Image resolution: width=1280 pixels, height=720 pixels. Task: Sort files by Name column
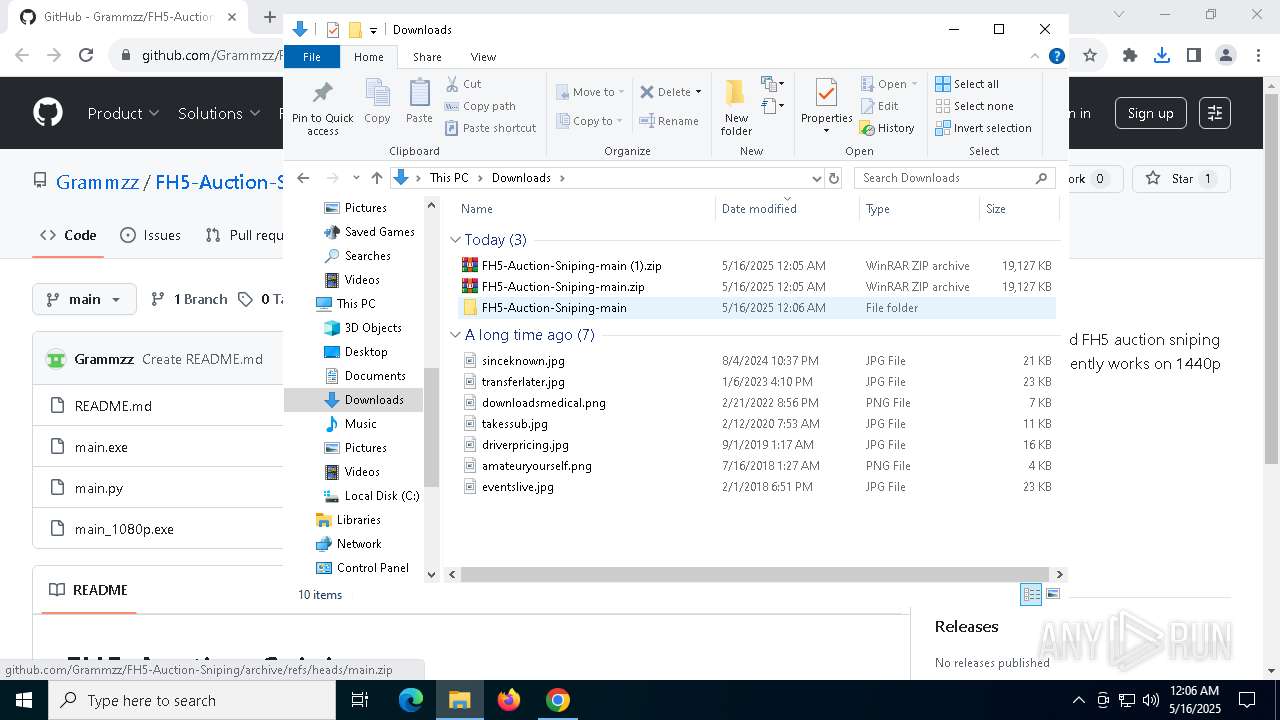click(586, 209)
